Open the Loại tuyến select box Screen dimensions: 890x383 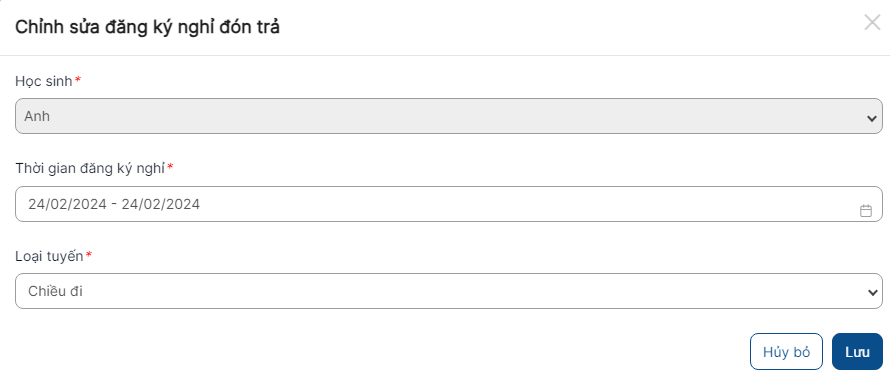click(x=448, y=291)
